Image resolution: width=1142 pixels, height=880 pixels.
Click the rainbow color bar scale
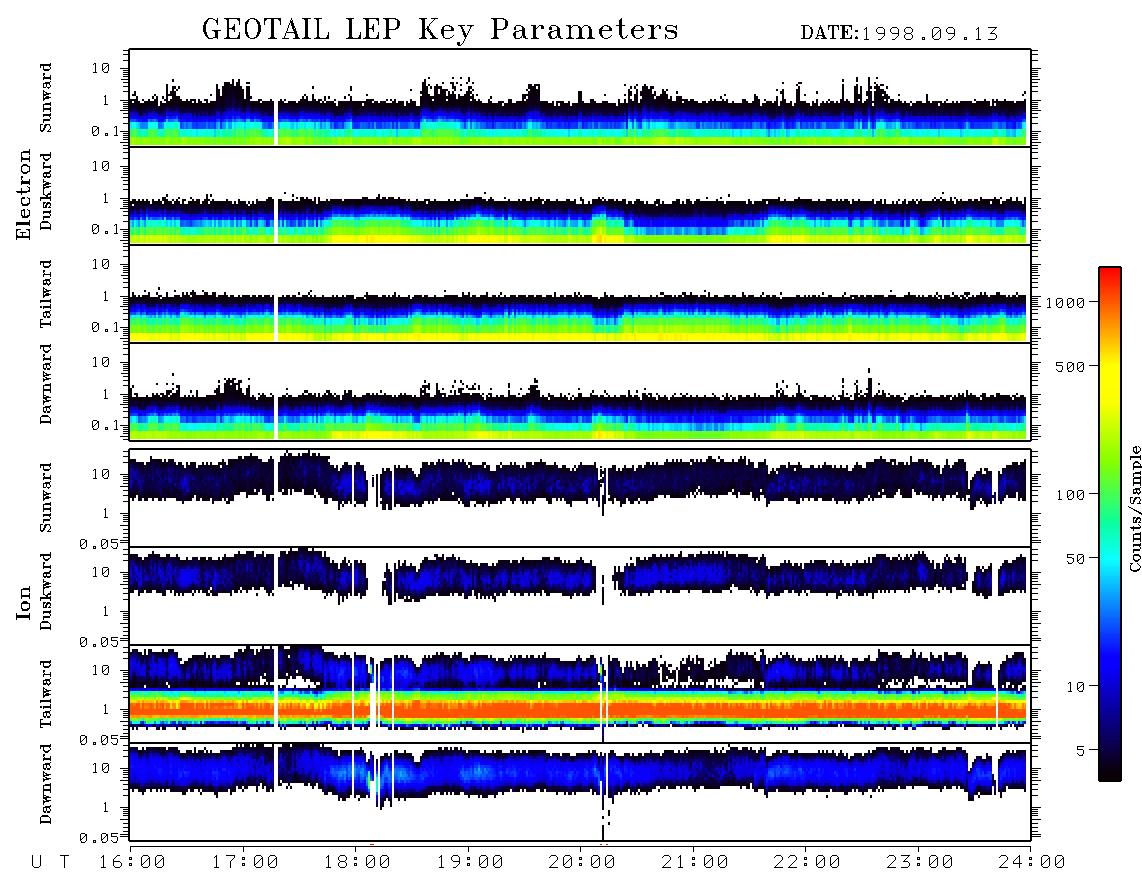[1110, 524]
